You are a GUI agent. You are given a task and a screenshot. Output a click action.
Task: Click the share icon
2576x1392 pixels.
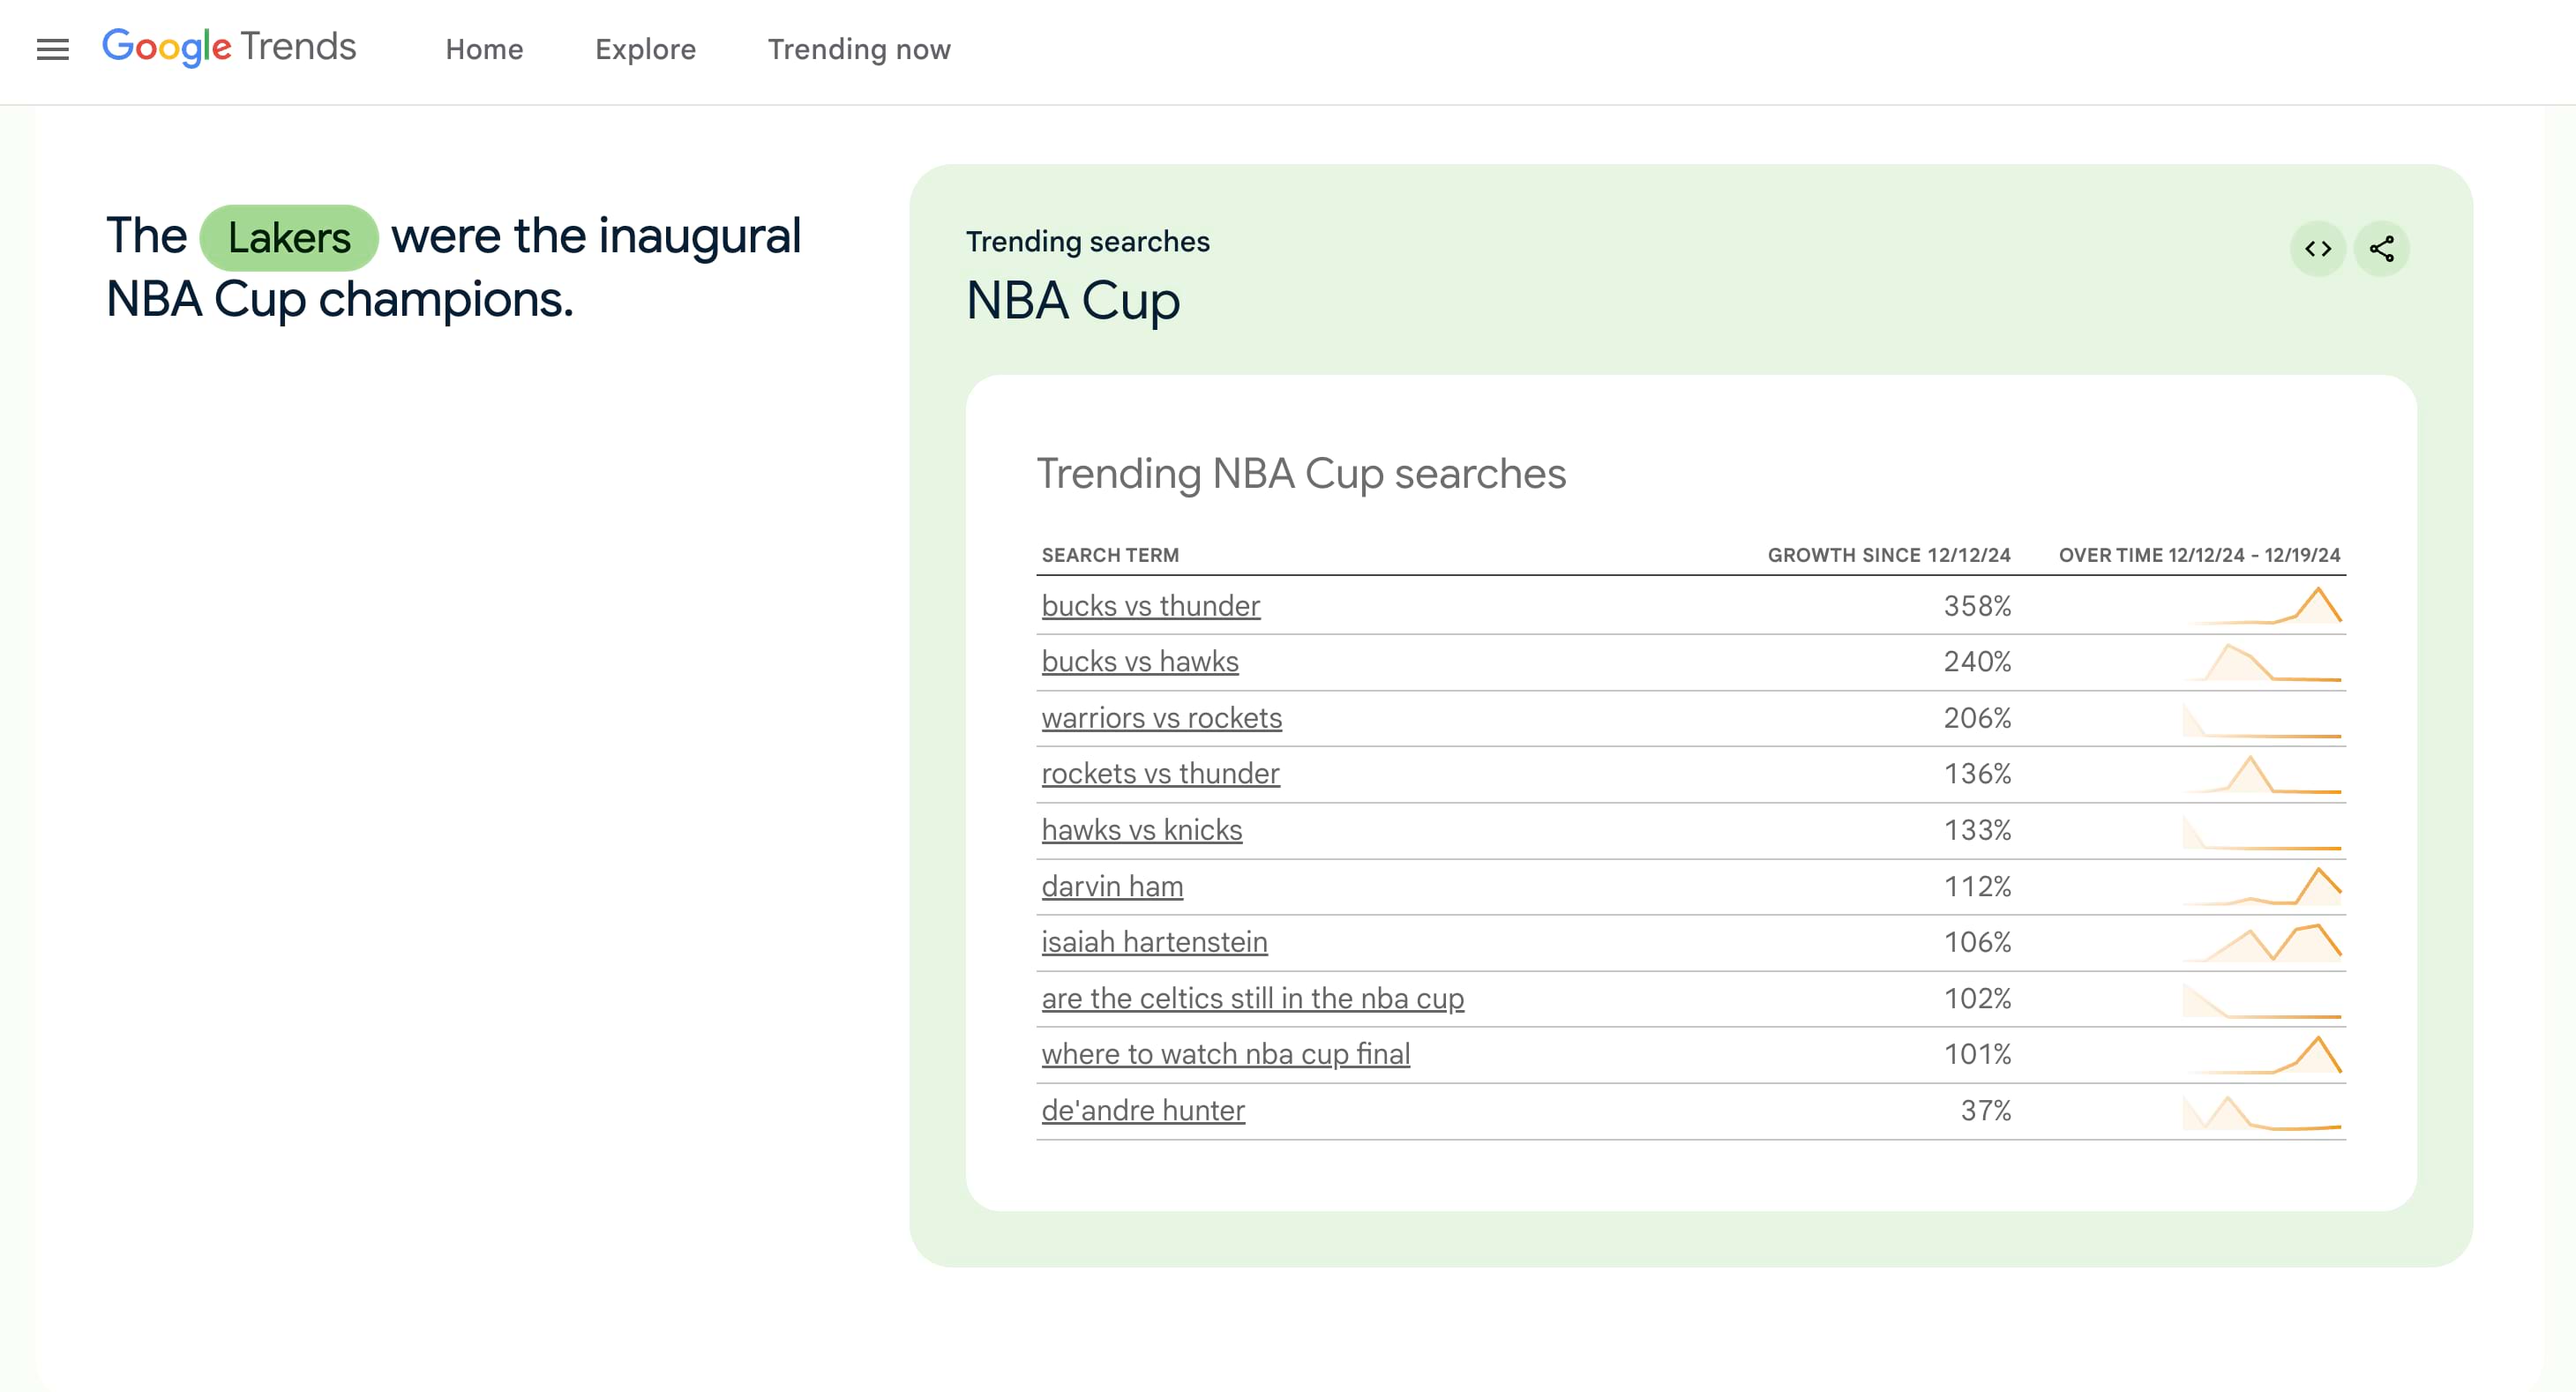pyautogui.click(x=2381, y=248)
